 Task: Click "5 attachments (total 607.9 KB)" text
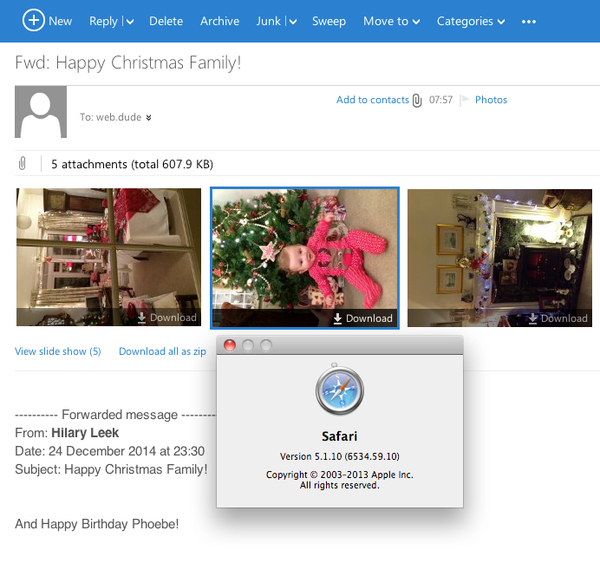pyautogui.click(x=132, y=164)
